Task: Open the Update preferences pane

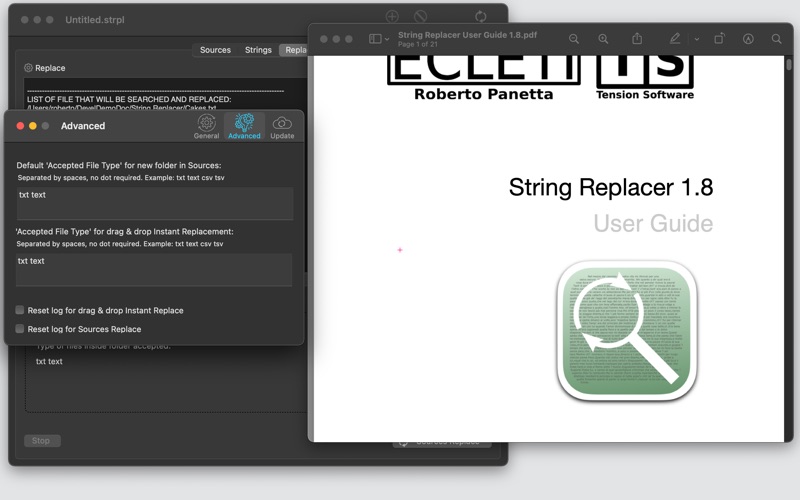Action: point(282,127)
